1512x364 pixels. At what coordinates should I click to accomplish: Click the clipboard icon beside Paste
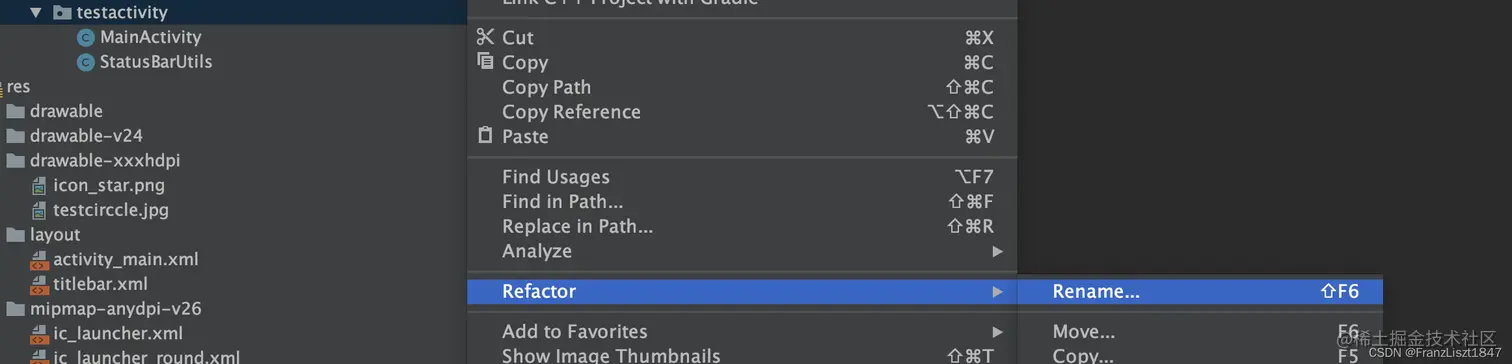(485, 136)
